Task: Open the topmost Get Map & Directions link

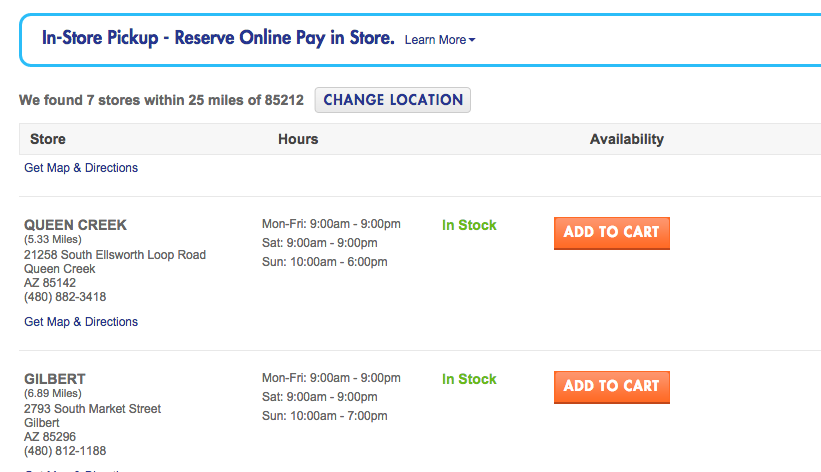Action: pyautogui.click(x=81, y=168)
